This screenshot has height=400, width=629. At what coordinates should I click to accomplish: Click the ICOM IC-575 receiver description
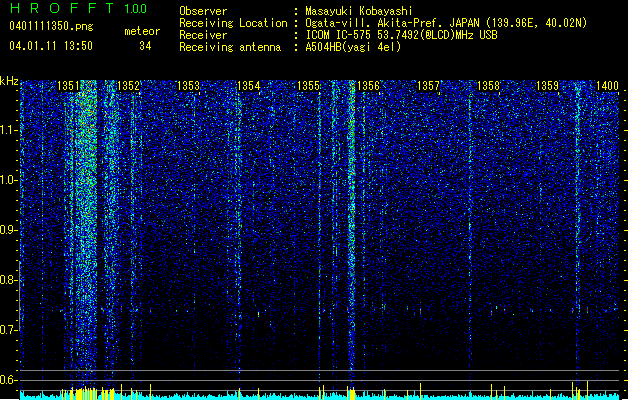coord(402,35)
